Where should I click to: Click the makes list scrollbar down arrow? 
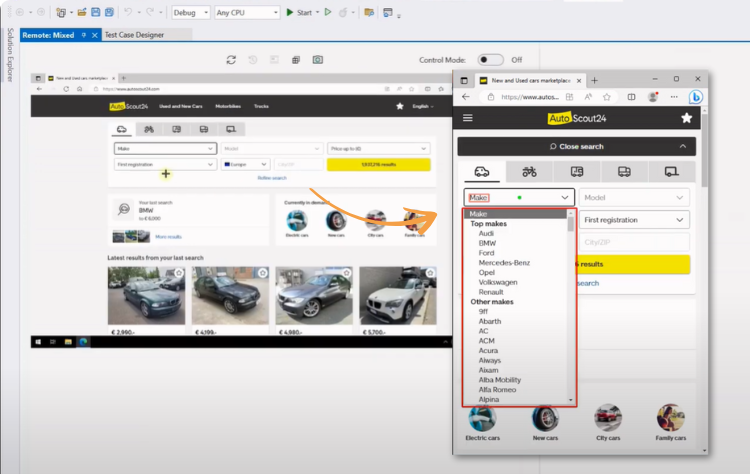(571, 400)
